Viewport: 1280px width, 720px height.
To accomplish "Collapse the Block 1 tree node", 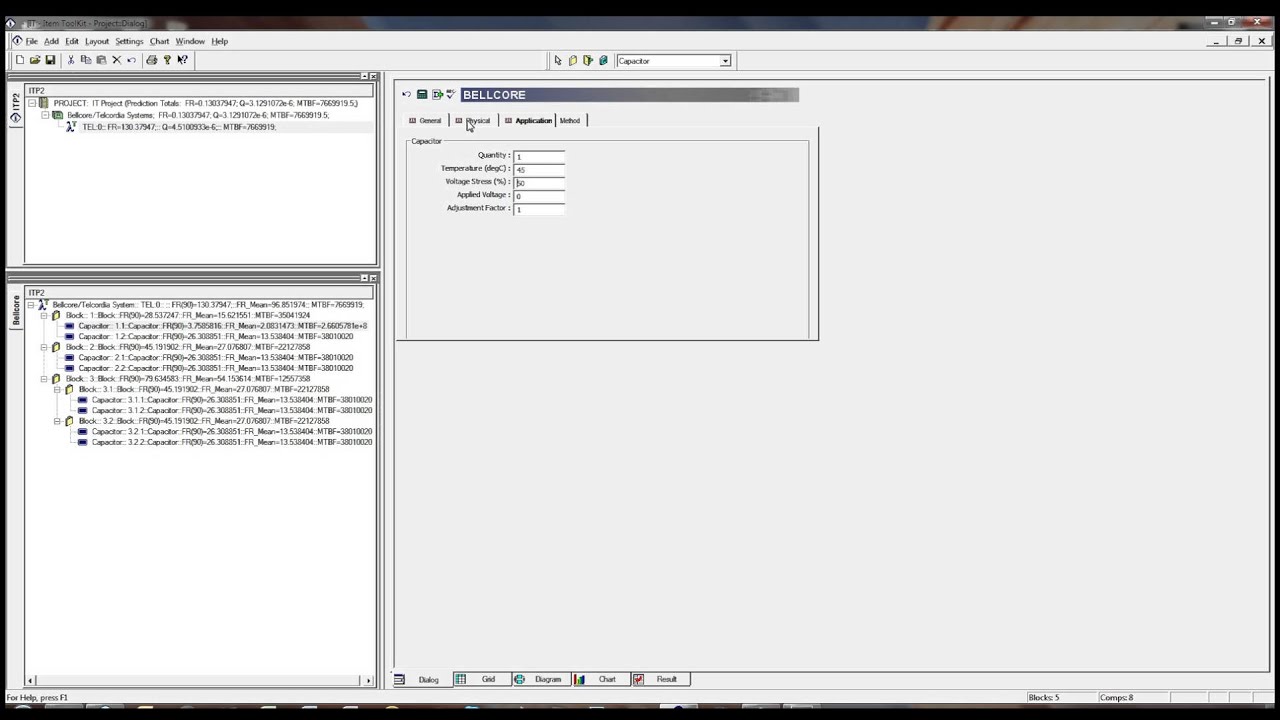I will click(44, 316).
